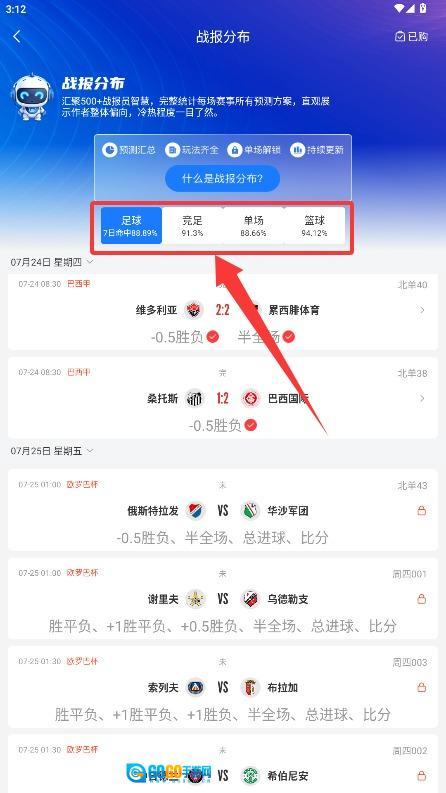Tap lock icon for 谢里夫 vs 乌德勒支
The height and width of the screenshot is (793, 446).
click(421, 599)
